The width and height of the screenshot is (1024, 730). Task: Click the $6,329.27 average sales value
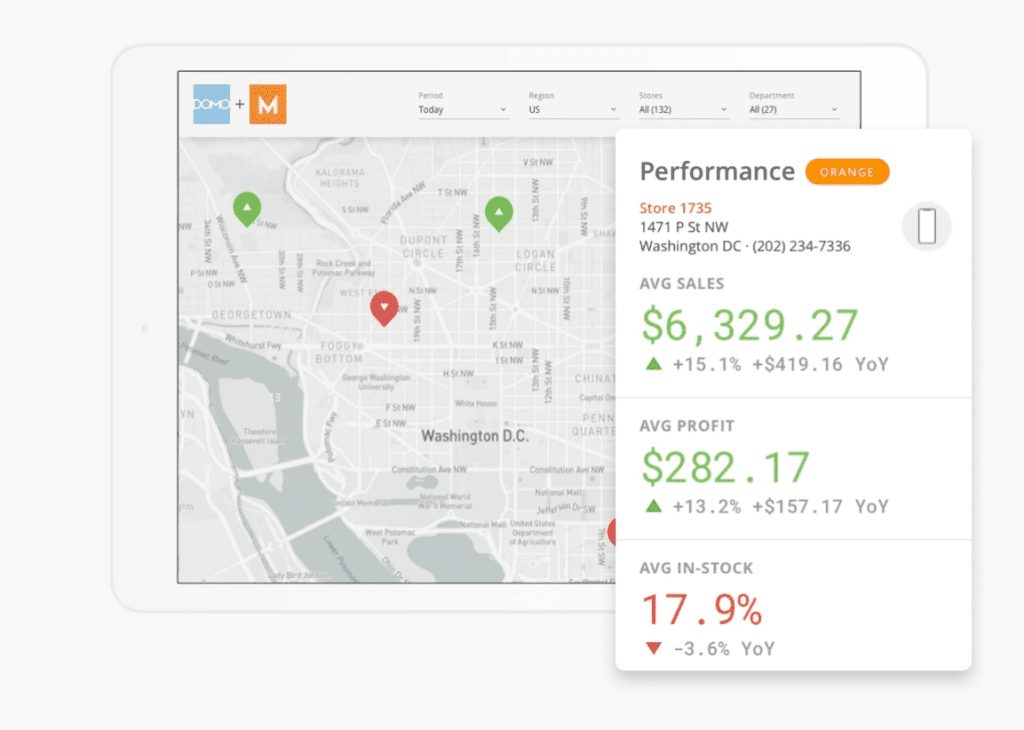(749, 326)
